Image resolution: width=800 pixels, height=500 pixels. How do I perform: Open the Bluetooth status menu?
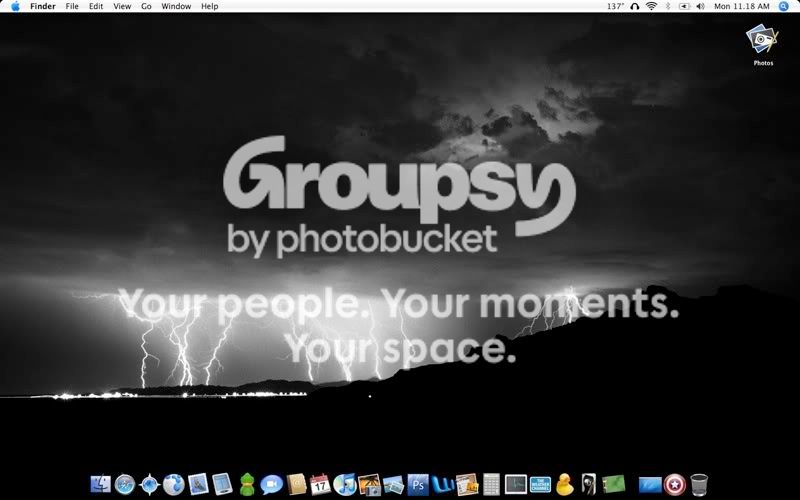(x=668, y=6)
